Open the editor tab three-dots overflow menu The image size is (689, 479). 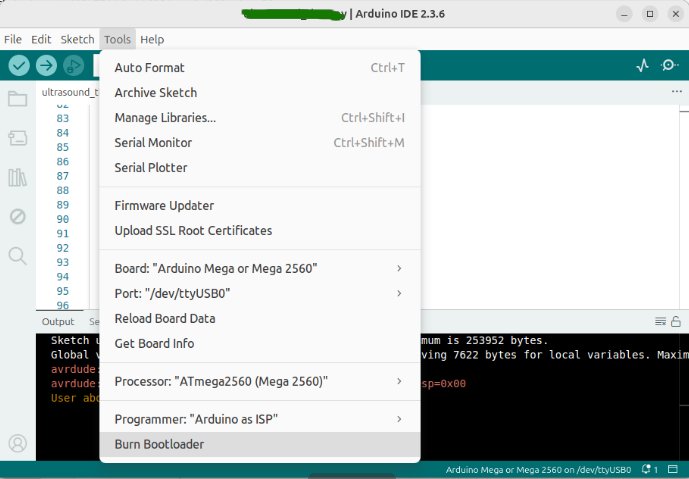[676, 92]
